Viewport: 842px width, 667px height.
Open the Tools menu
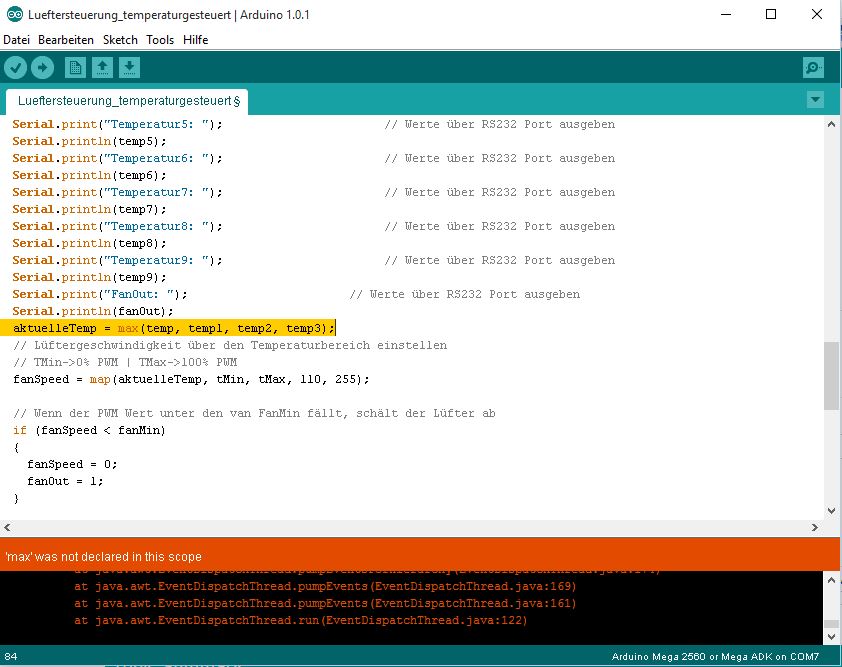[x=160, y=40]
